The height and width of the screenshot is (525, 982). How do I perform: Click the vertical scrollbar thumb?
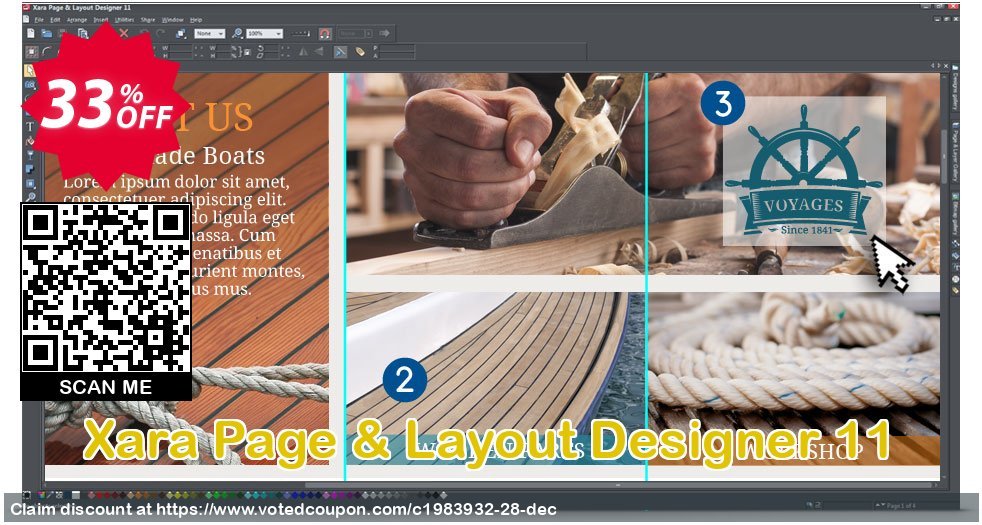pyautogui.click(x=944, y=157)
